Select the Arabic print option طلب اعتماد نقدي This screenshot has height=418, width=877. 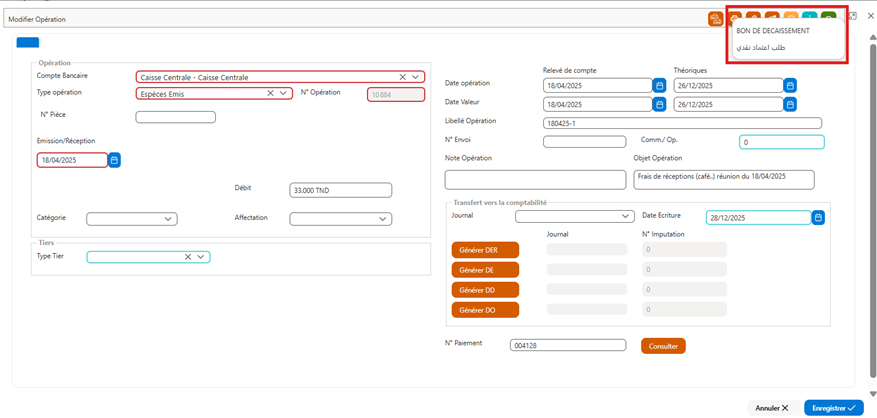pos(761,48)
